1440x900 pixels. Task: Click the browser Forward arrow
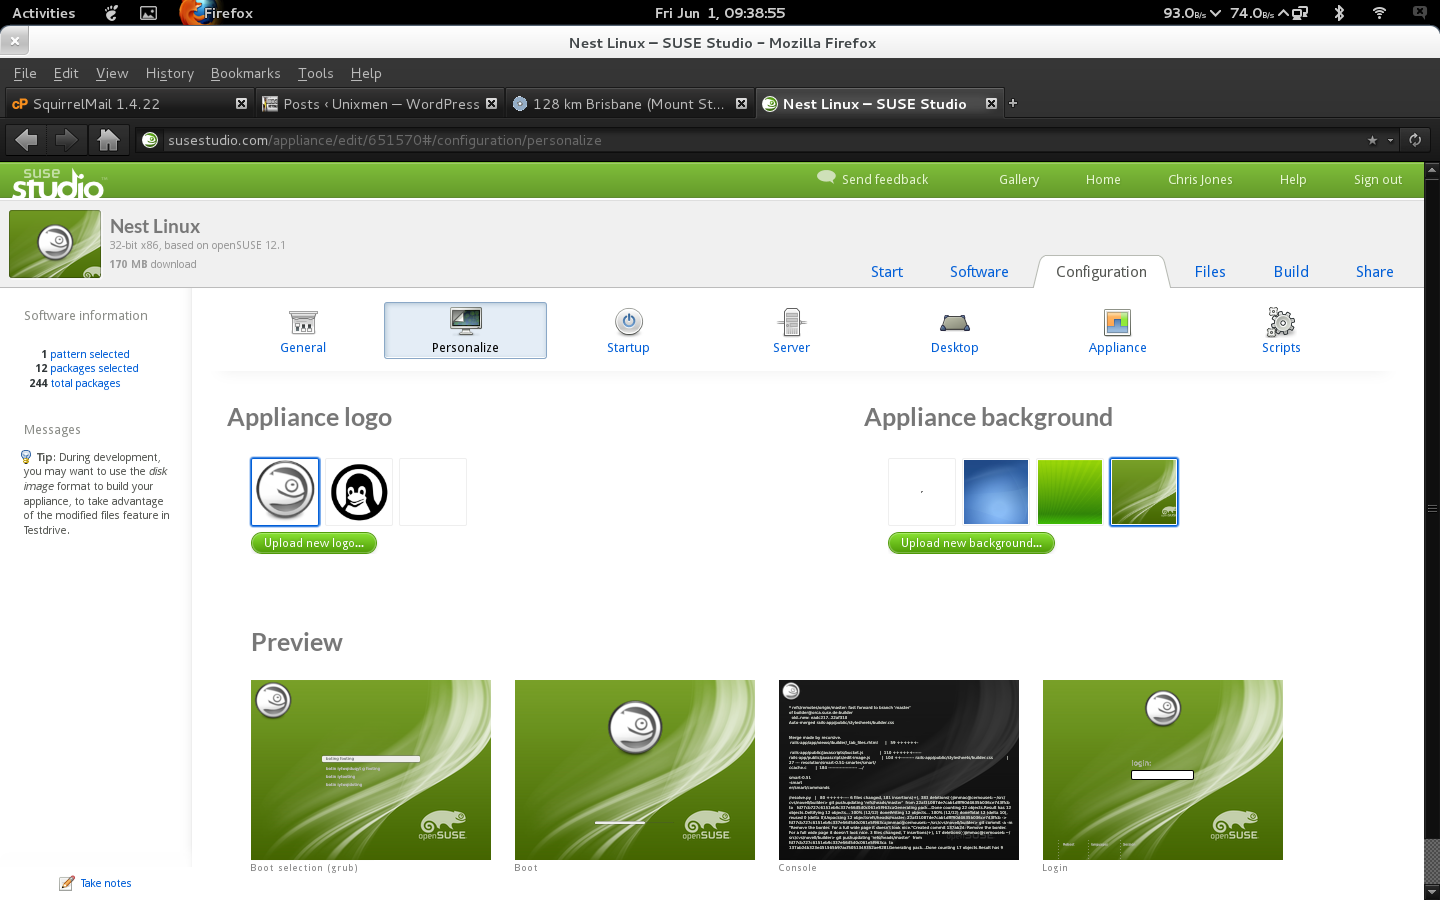pyautogui.click(x=66, y=139)
